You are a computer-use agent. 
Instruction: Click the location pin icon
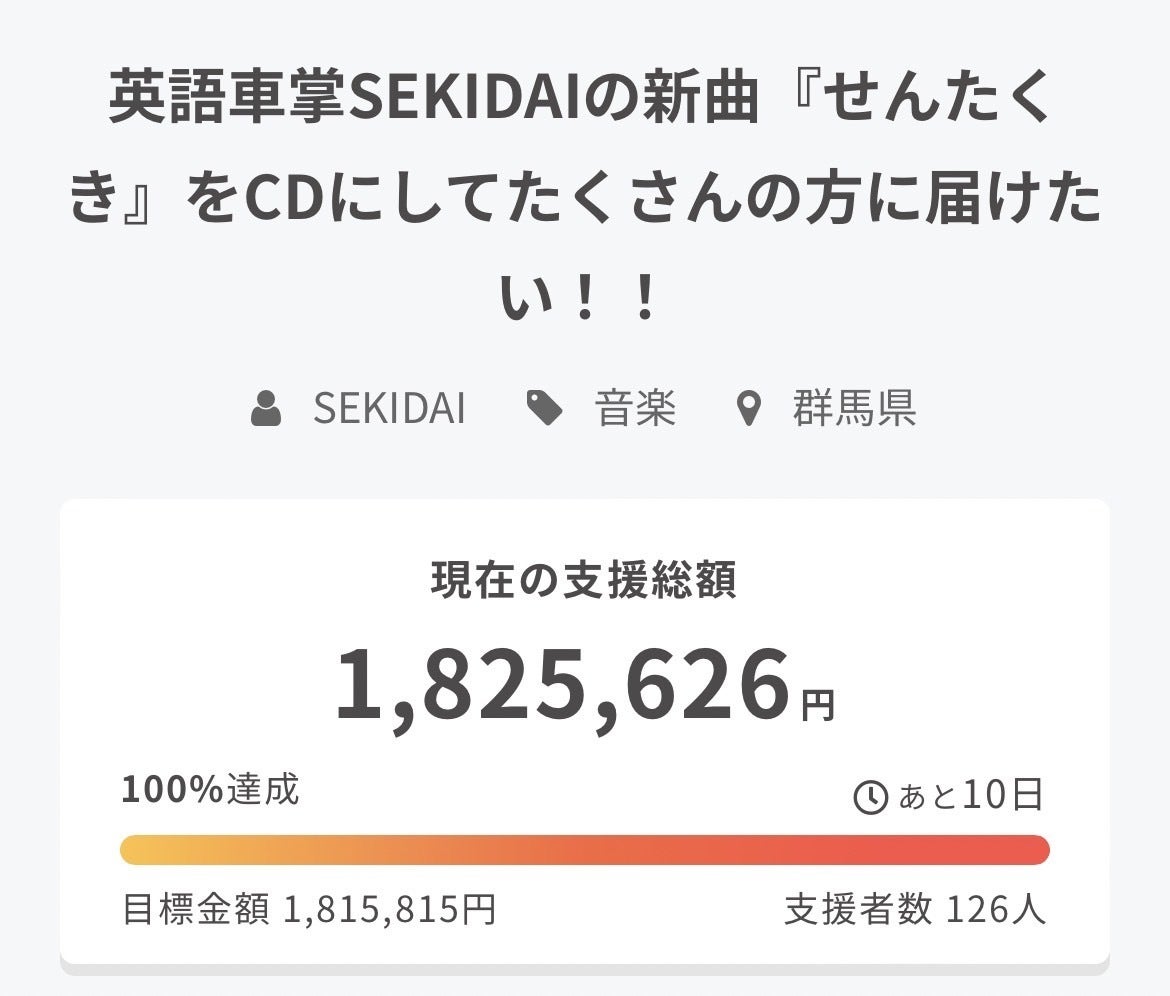click(748, 410)
